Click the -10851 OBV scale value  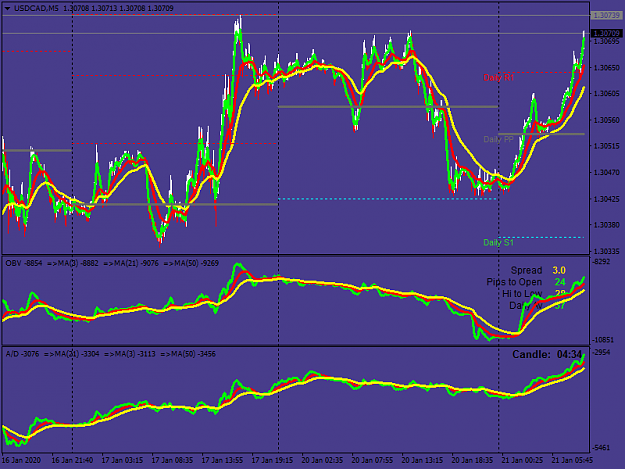coord(603,340)
